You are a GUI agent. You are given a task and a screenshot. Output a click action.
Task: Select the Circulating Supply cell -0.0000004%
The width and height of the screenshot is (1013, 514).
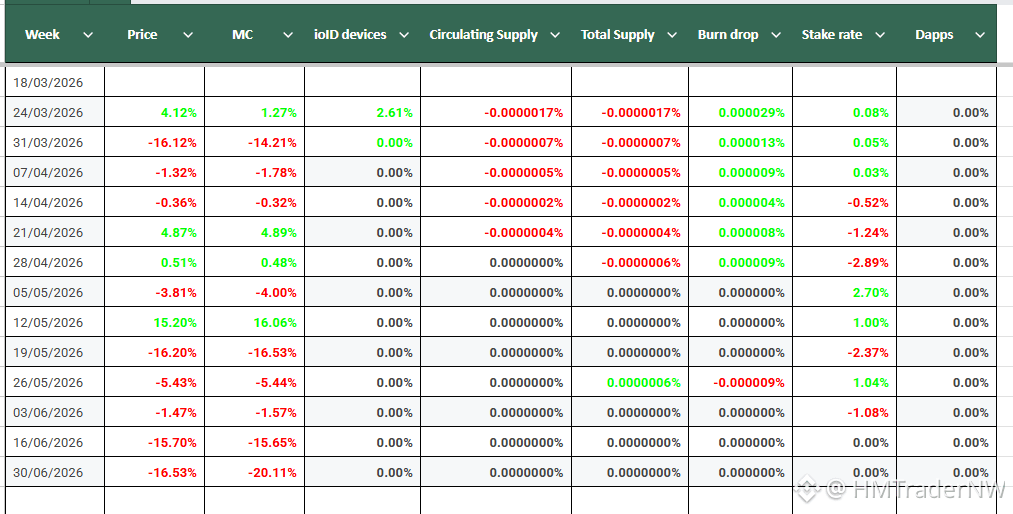(x=496, y=232)
